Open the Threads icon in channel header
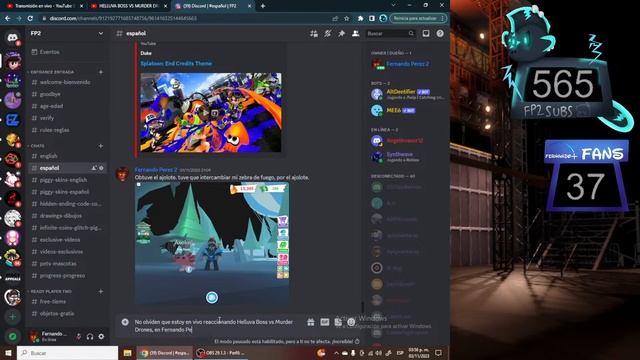The image size is (640, 360). click(x=313, y=33)
